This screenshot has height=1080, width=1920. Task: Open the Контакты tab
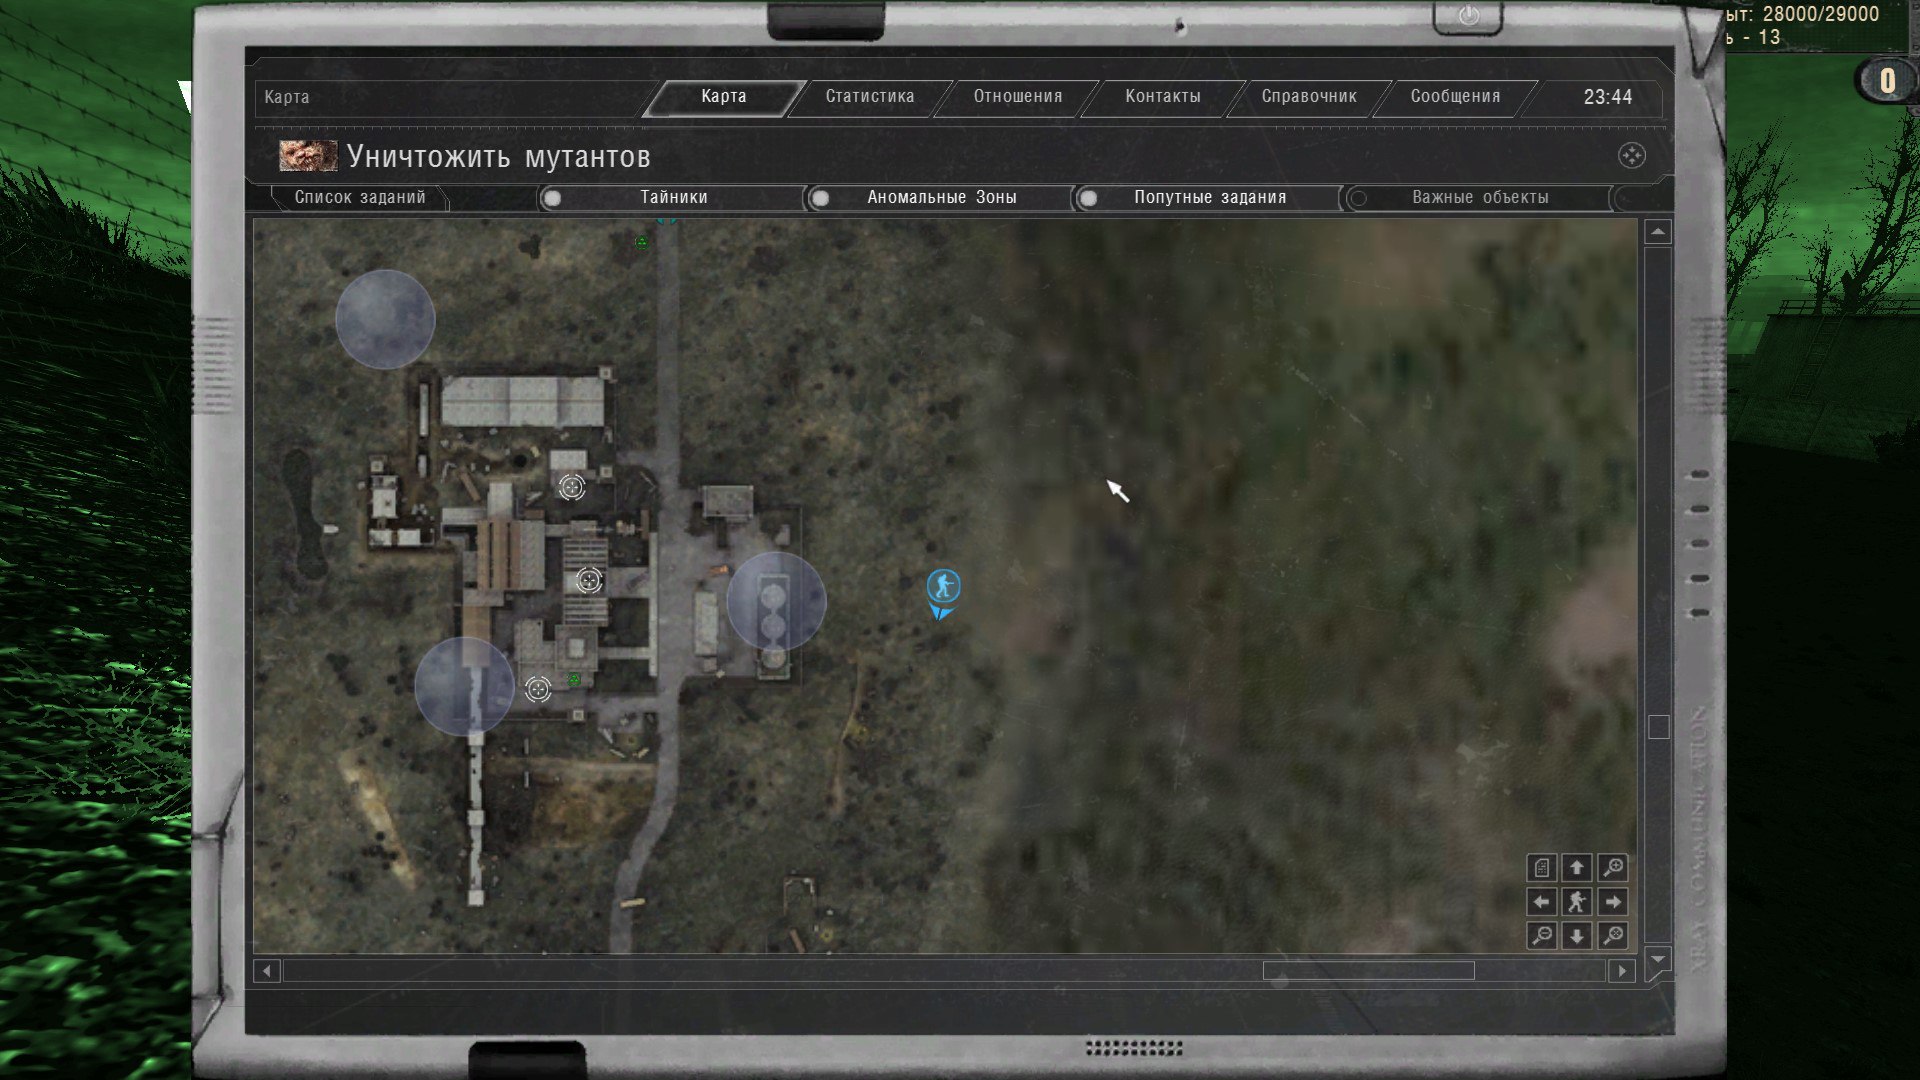(1163, 97)
